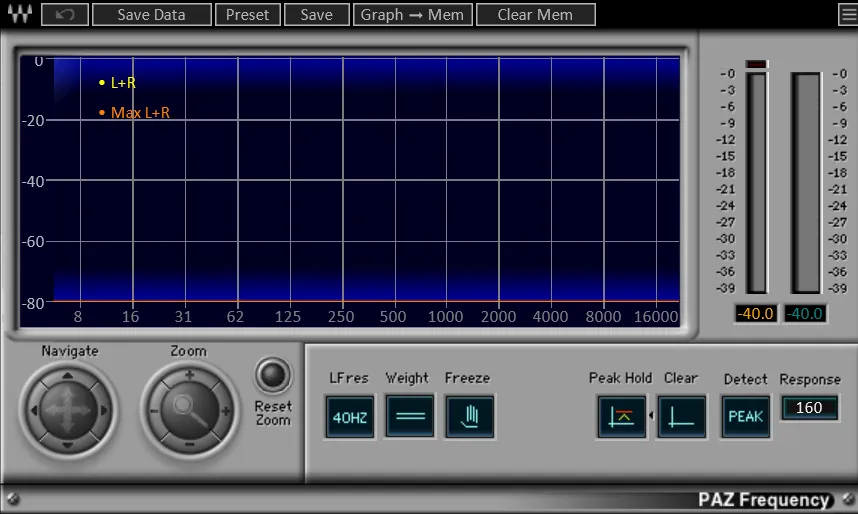Click the Save button
The image size is (858, 514).
point(316,14)
